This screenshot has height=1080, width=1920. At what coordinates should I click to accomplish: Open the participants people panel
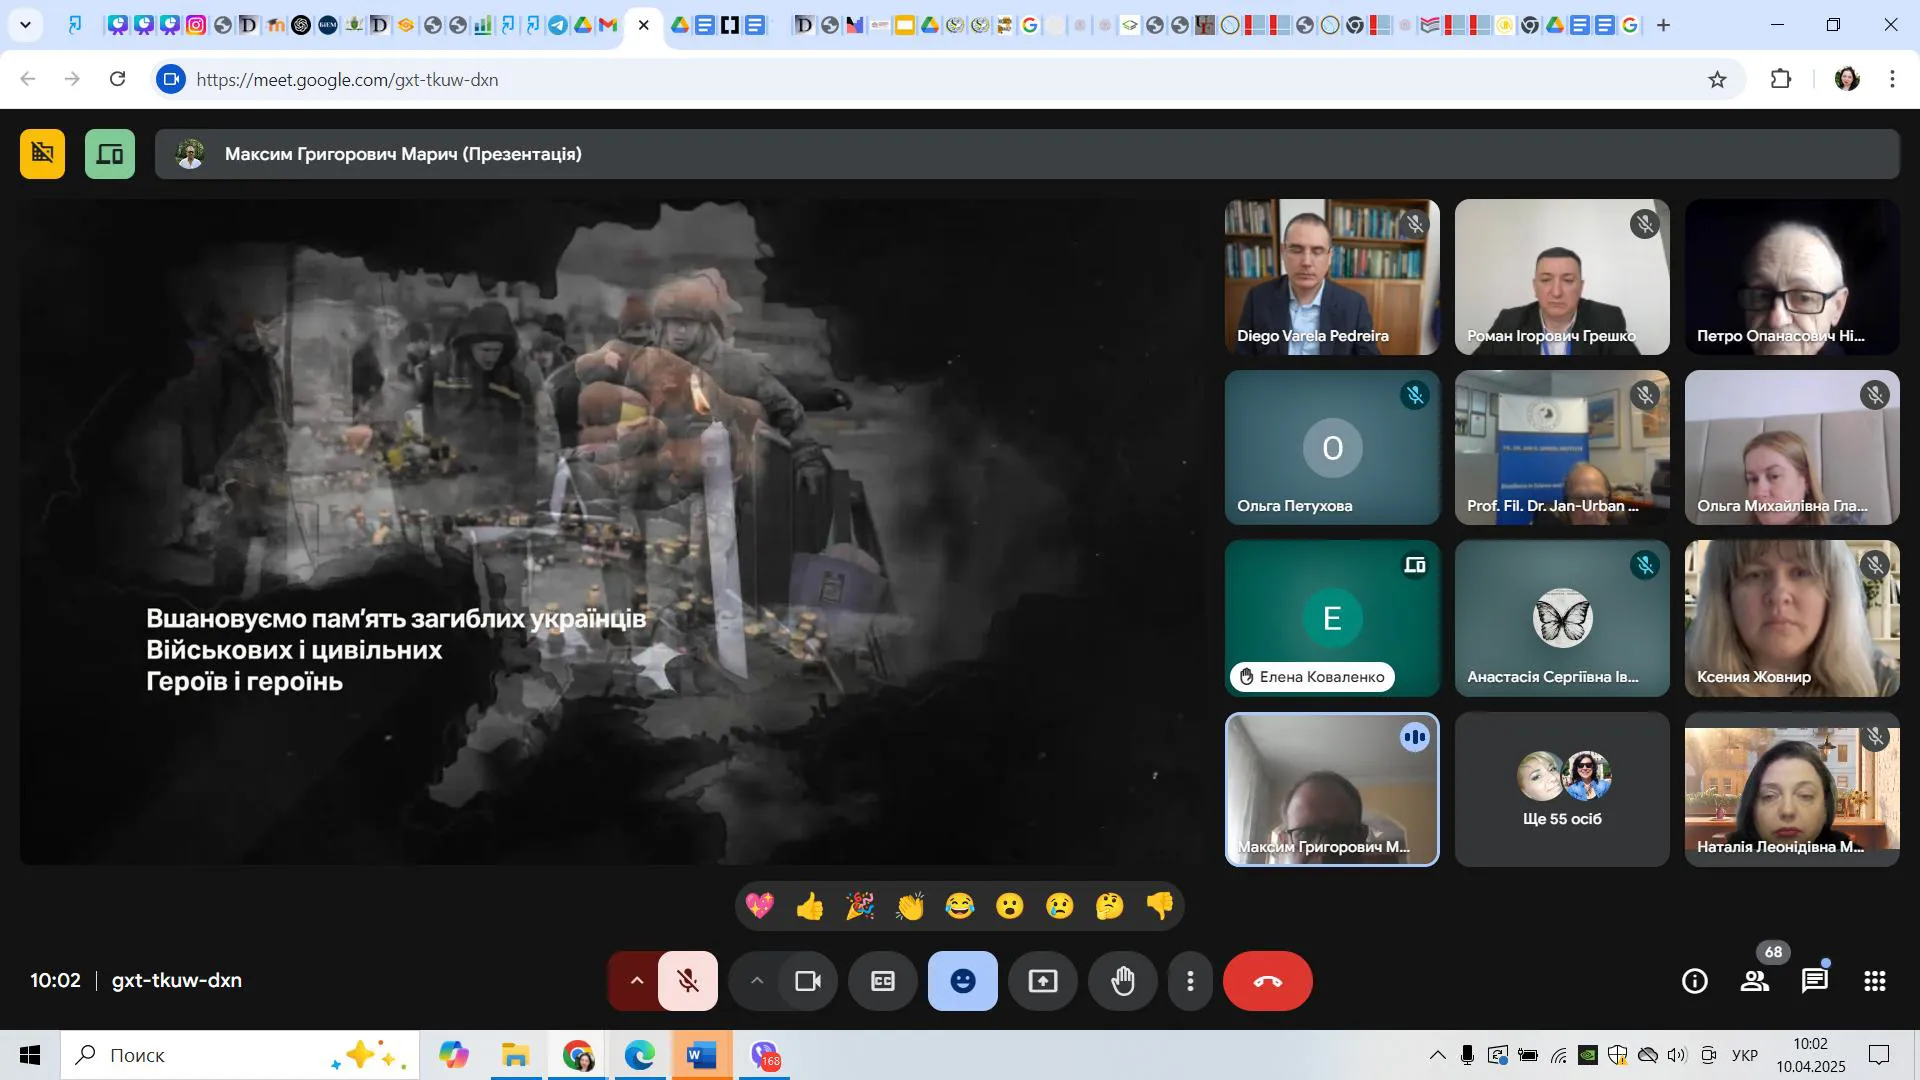[x=1755, y=981]
